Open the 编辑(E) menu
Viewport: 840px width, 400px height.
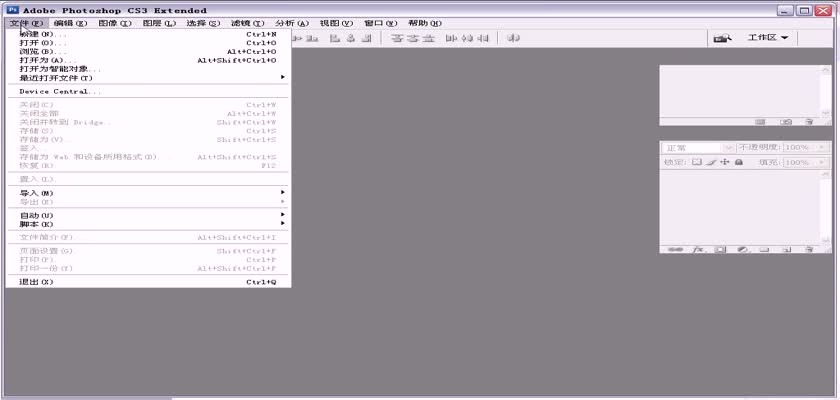[x=70, y=23]
